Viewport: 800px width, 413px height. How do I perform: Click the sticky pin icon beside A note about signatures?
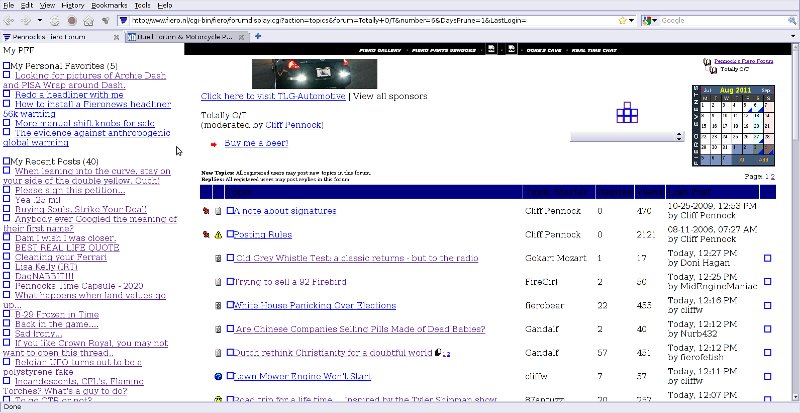(x=206, y=211)
